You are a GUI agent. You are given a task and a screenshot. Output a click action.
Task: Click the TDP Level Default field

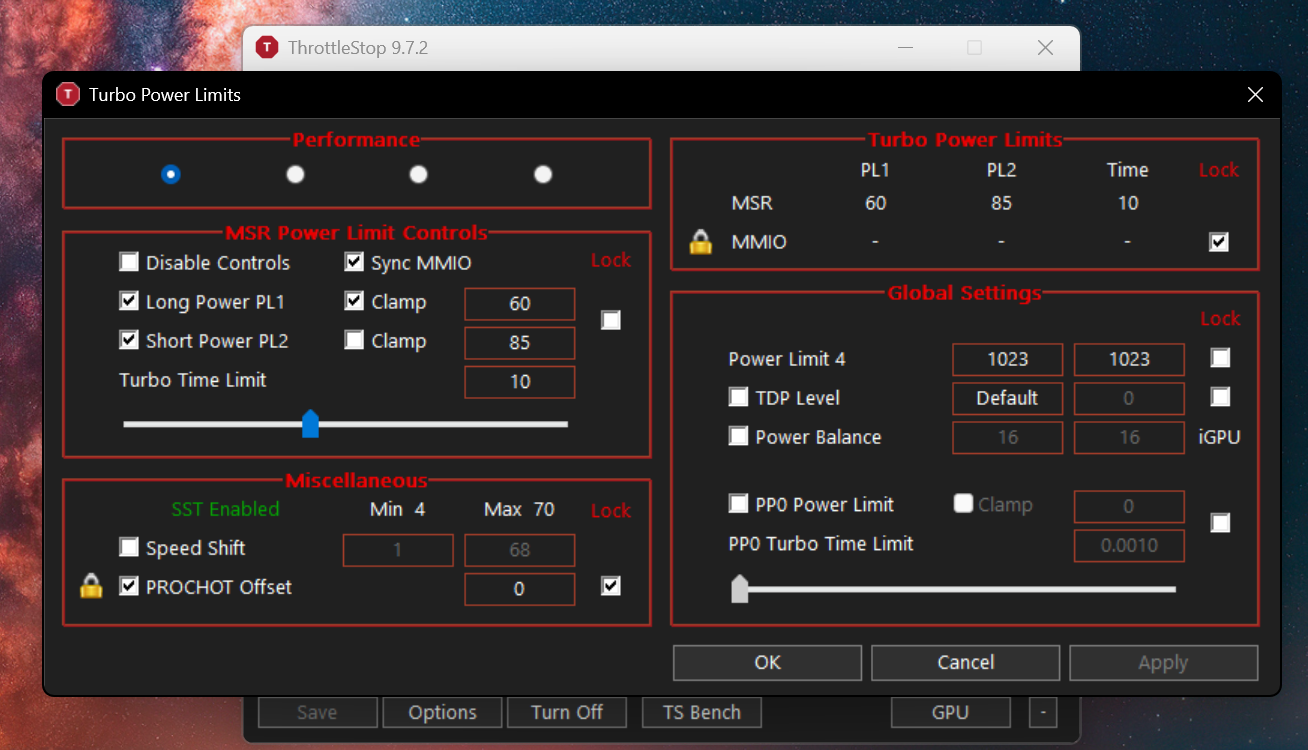click(x=1007, y=398)
